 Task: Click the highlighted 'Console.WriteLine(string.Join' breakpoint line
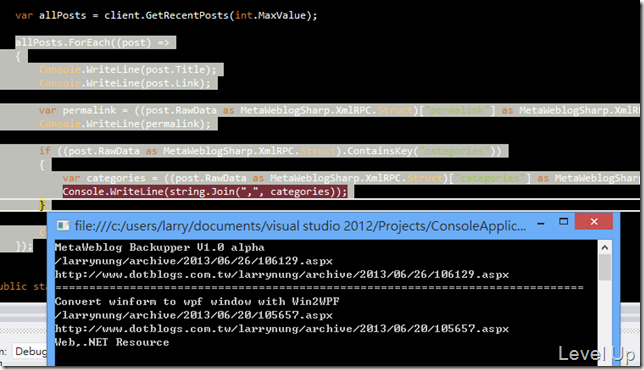(205, 191)
